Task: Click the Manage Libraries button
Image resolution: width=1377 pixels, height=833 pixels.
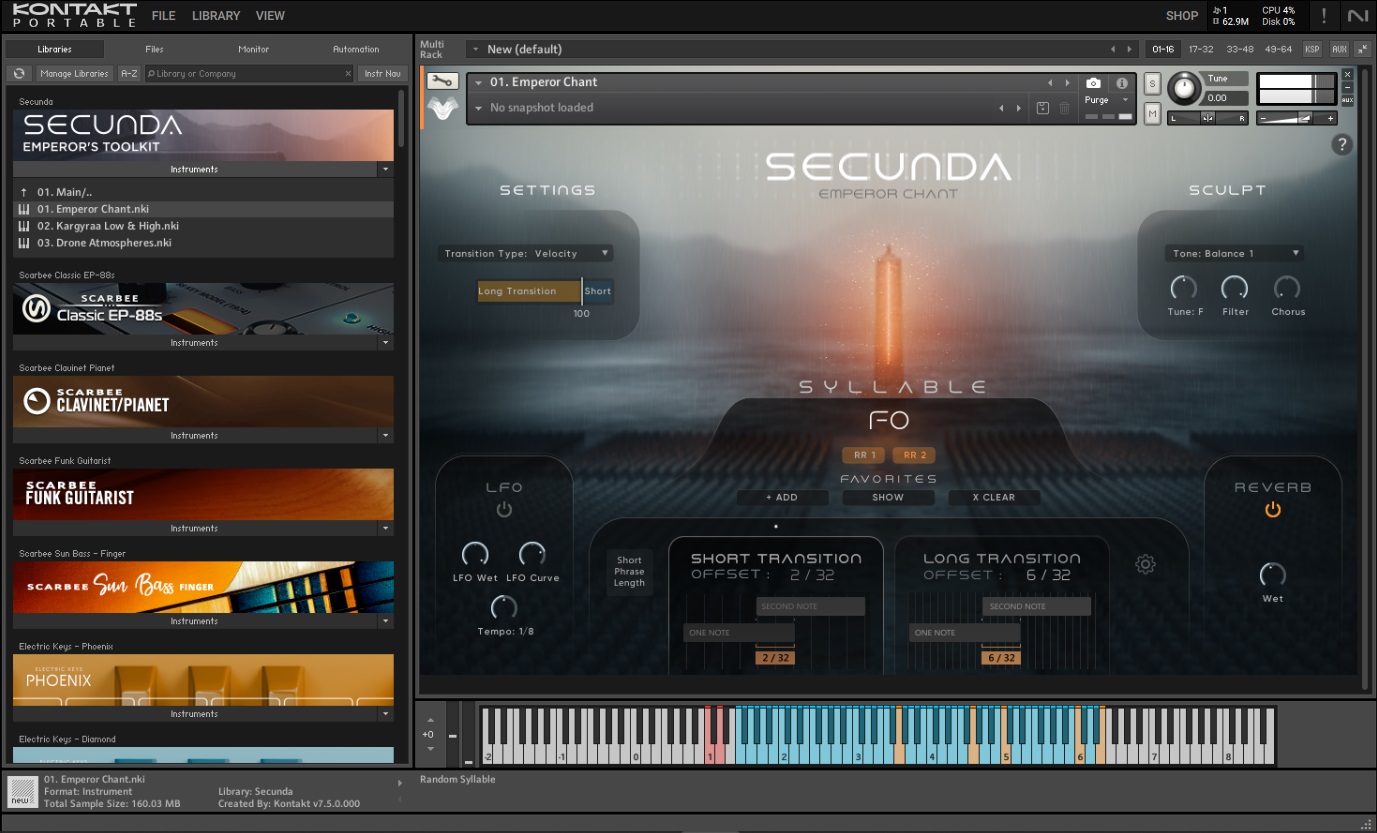Action: [75, 73]
